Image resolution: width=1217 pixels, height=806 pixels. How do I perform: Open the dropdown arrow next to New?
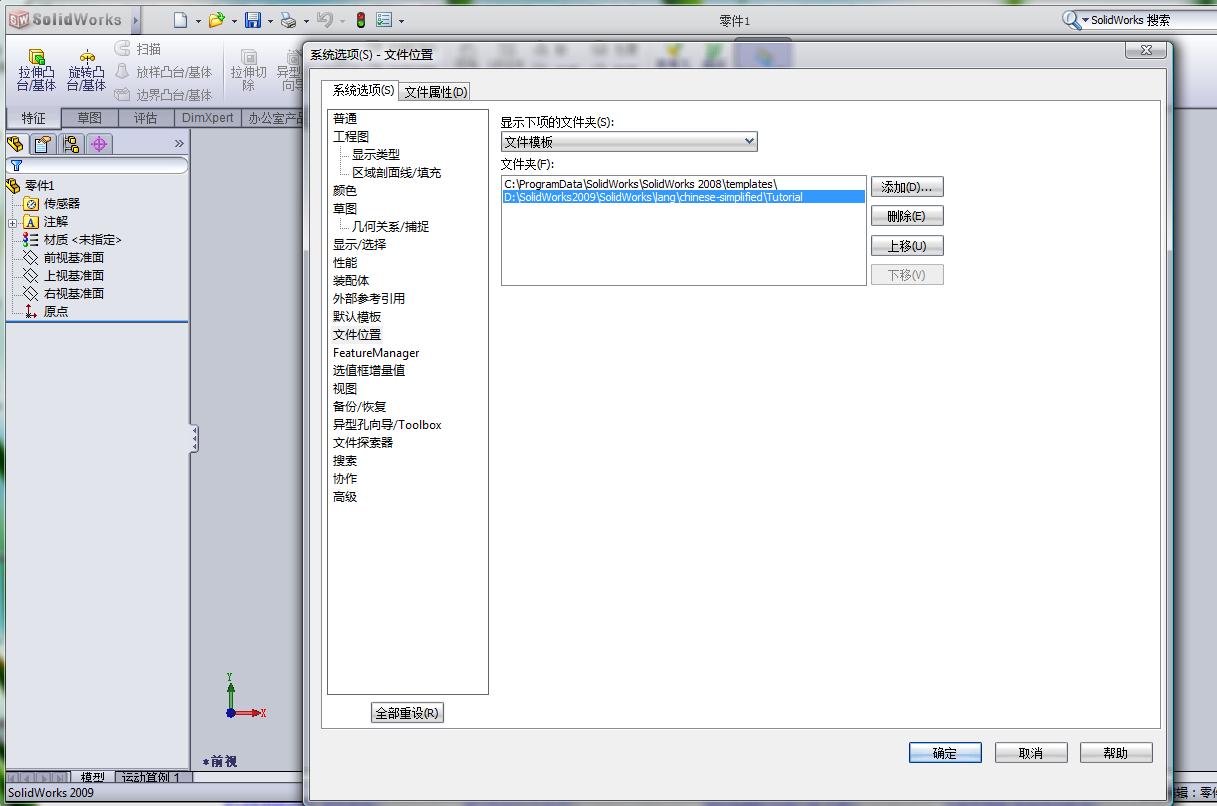click(x=198, y=21)
